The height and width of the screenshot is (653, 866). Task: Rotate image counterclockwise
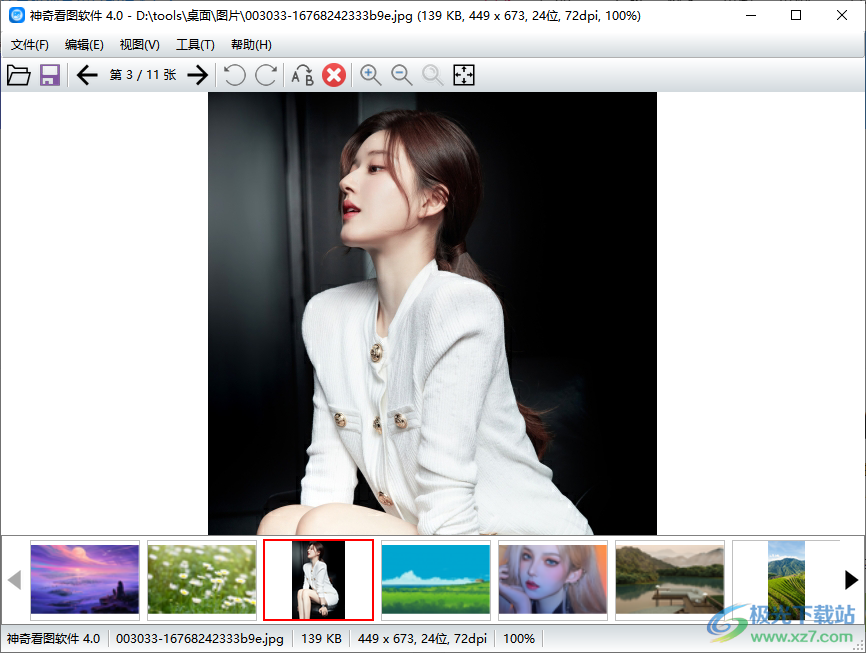pyautogui.click(x=234, y=75)
